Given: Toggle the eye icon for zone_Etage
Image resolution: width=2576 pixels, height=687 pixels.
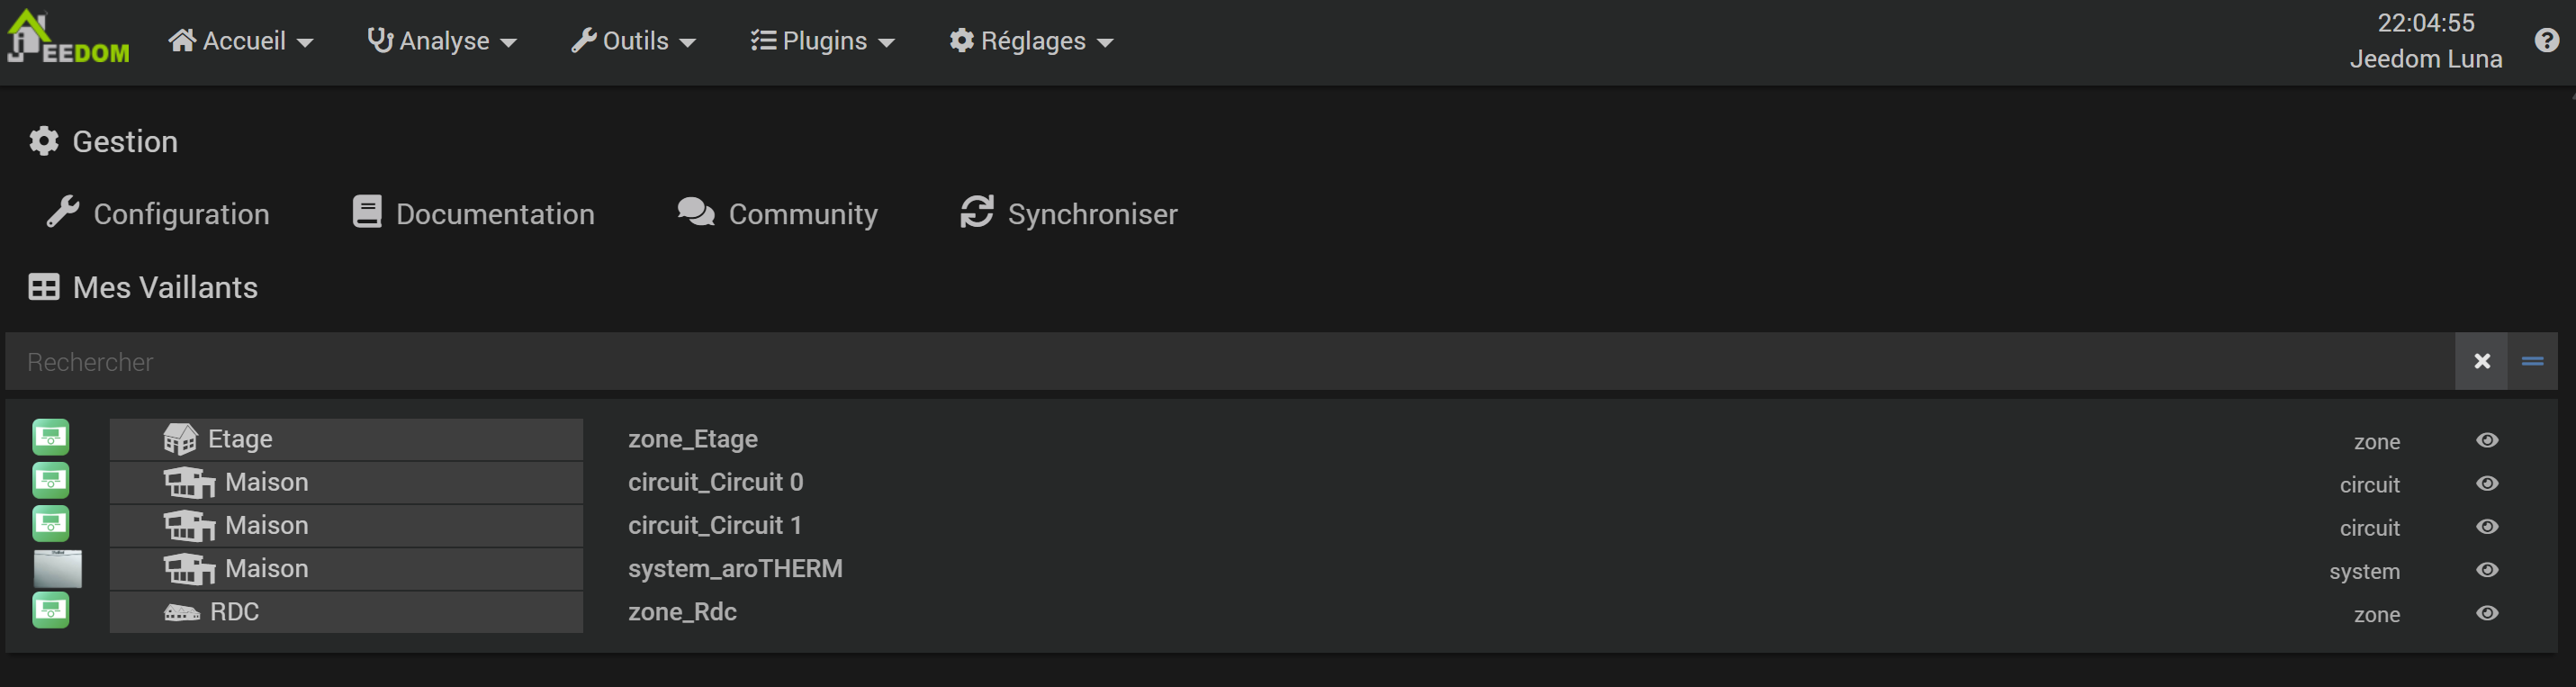Looking at the screenshot, I should (2487, 440).
